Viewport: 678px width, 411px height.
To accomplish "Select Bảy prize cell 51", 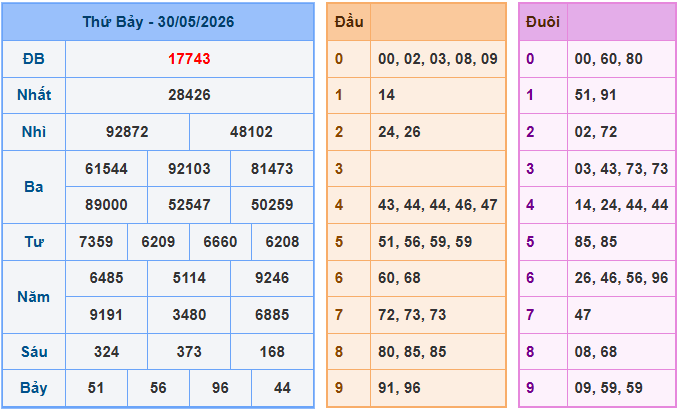I will pyautogui.click(x=96, y=388).
